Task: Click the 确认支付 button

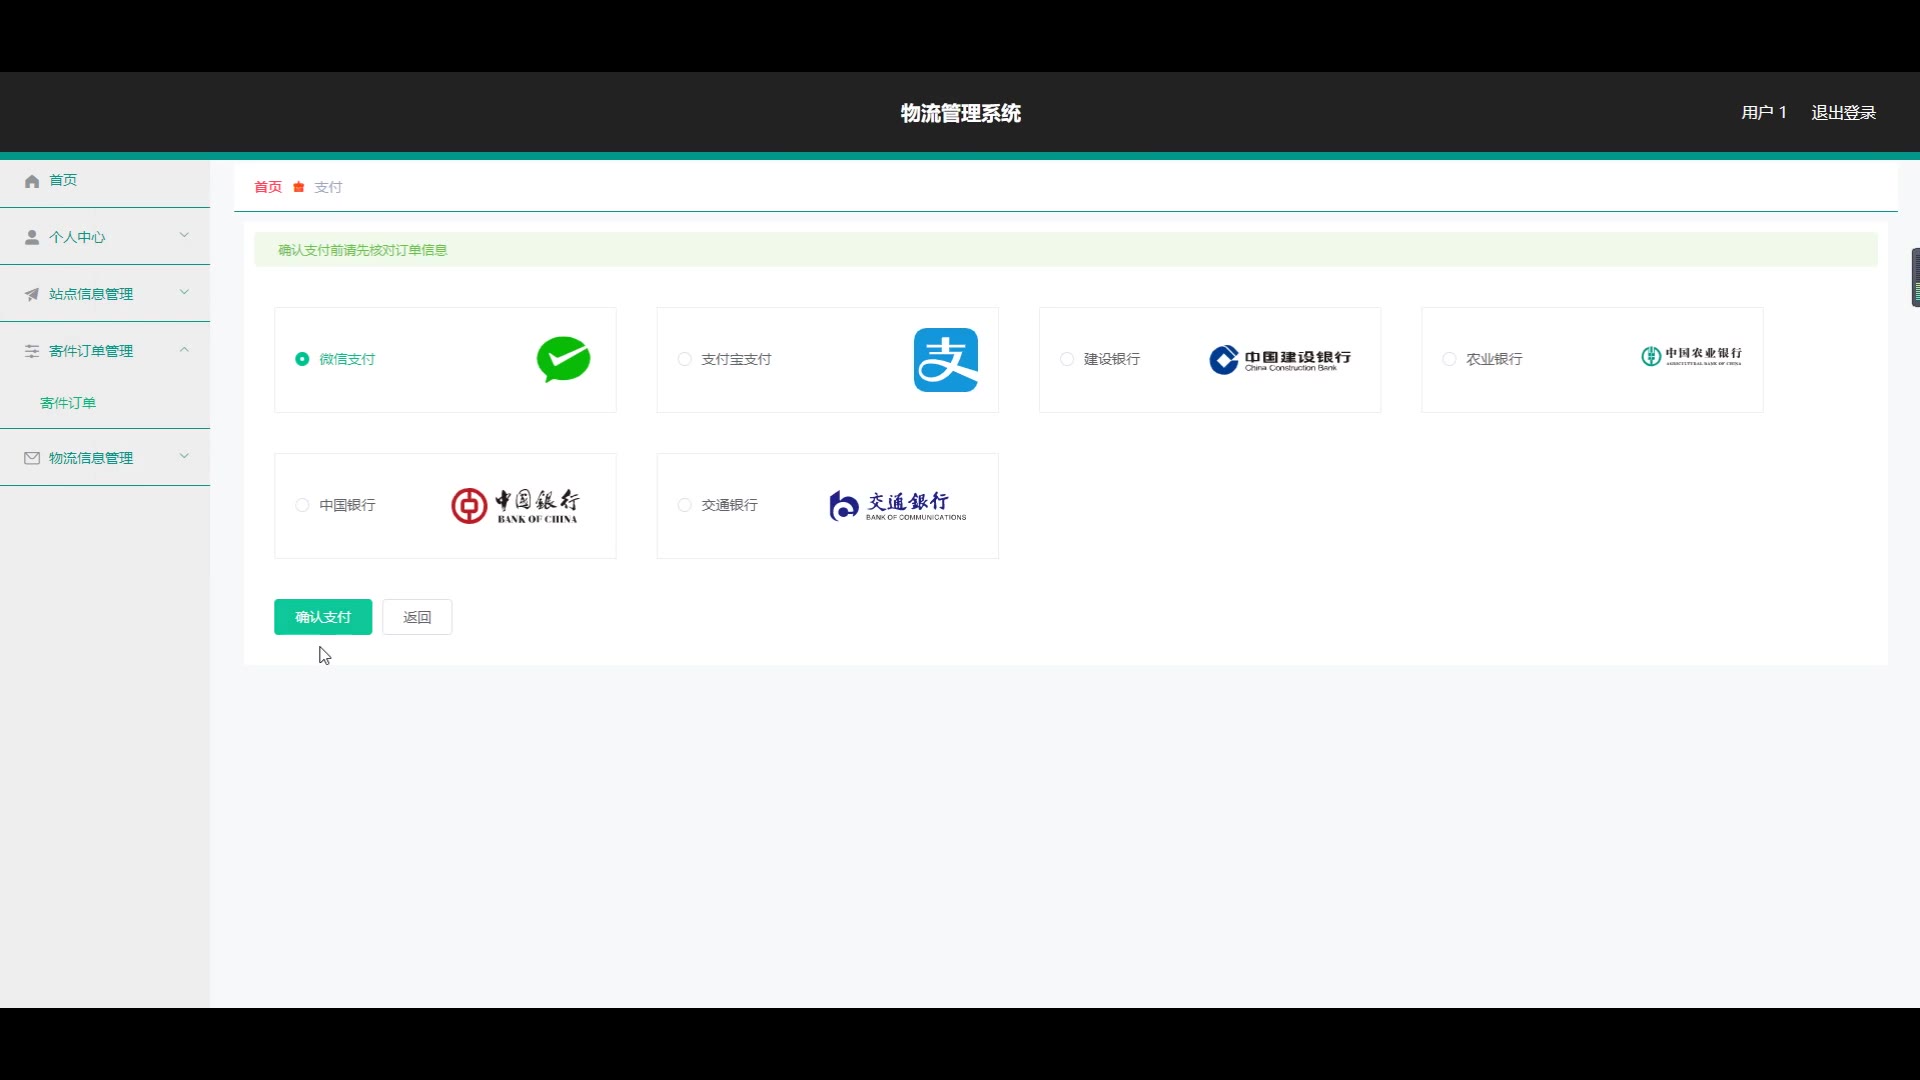Action: point(323,617)
